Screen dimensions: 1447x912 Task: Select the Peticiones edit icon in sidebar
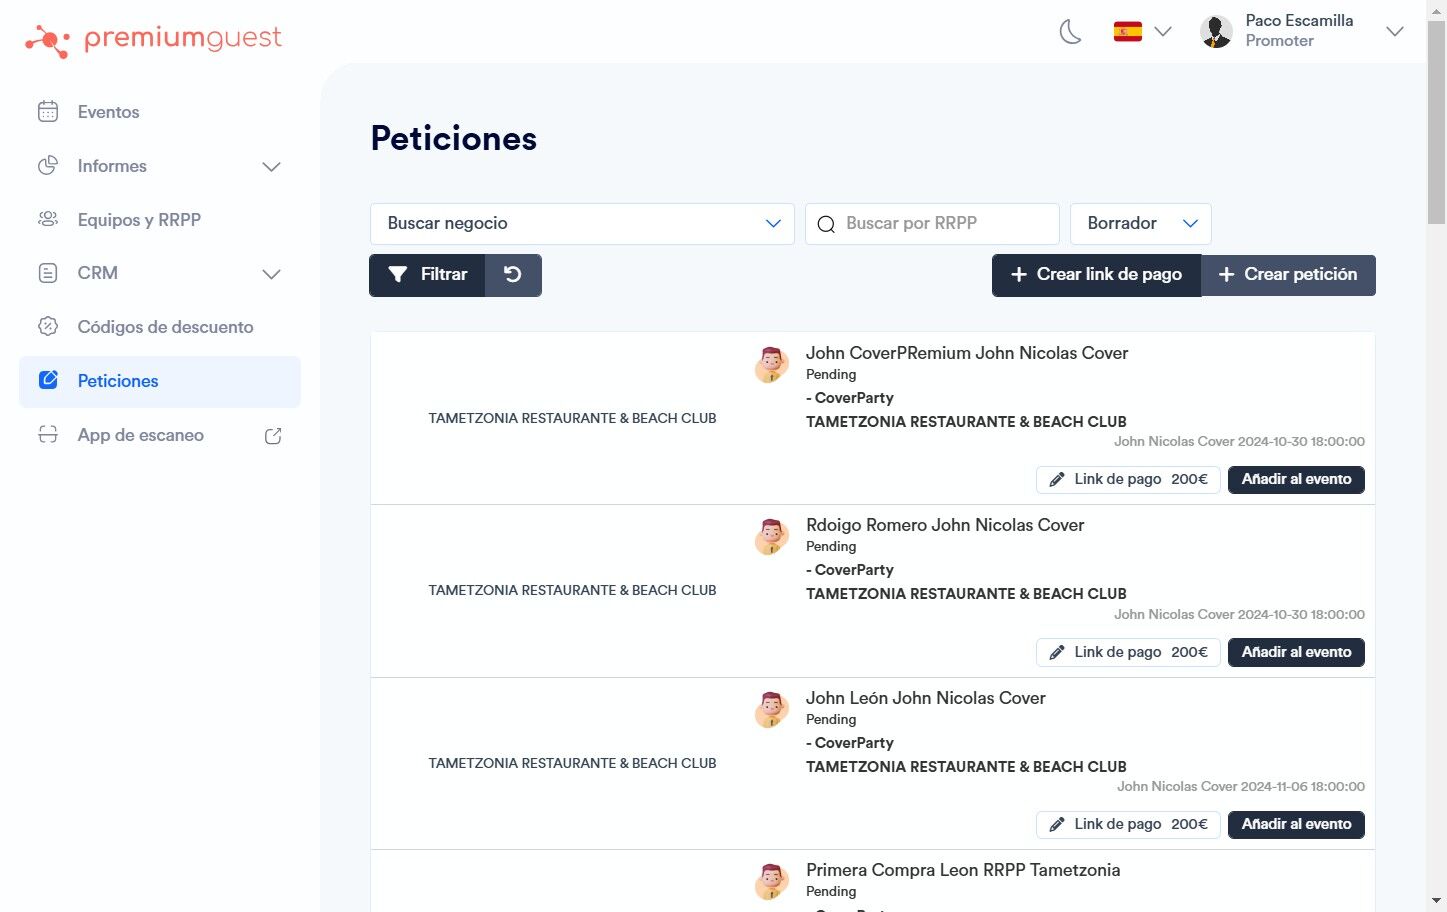[x=48, y=381]
